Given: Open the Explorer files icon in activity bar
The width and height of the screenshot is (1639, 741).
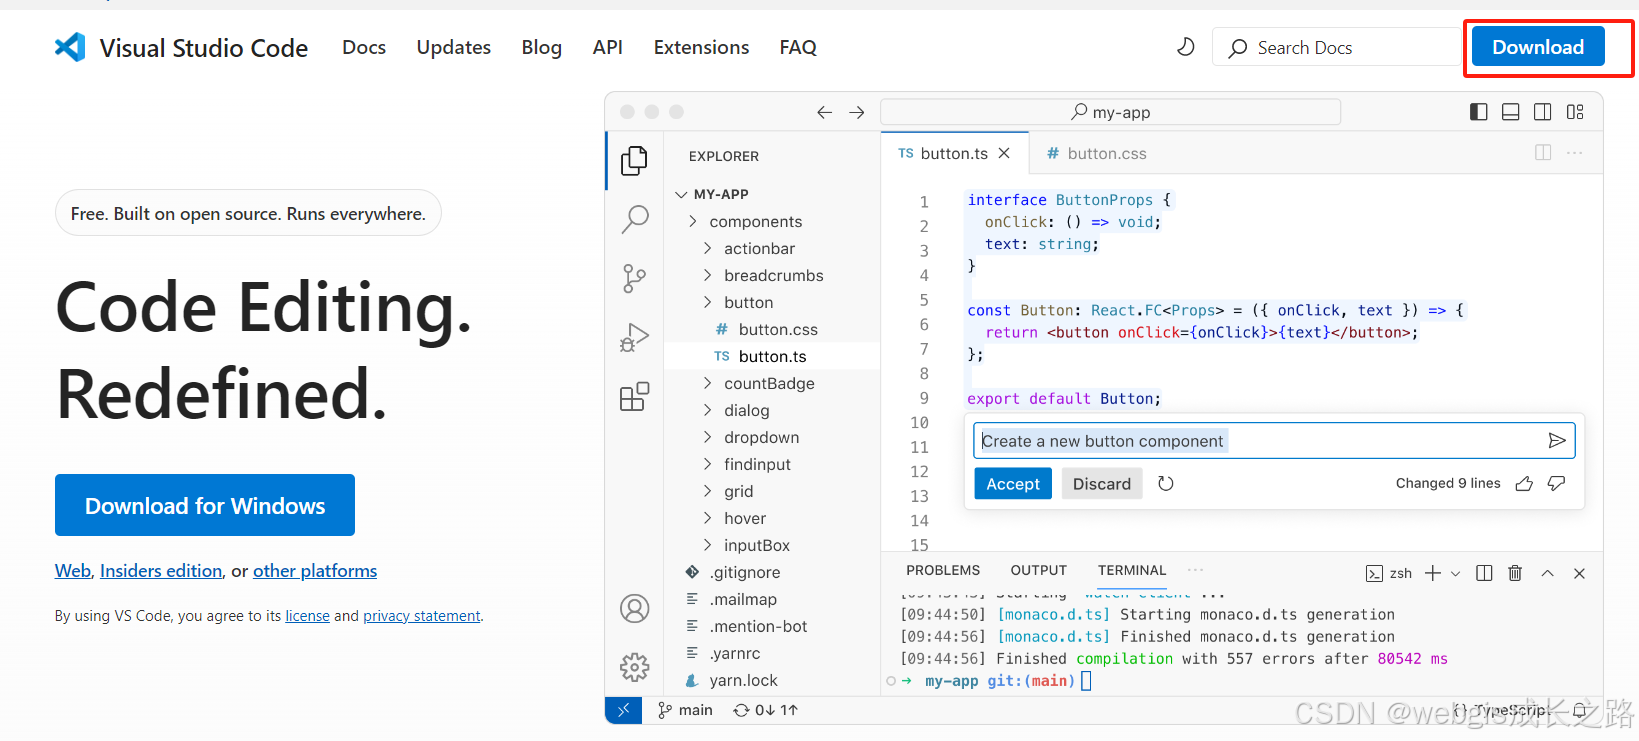Looking at the screenshot, I should [634, 160].
